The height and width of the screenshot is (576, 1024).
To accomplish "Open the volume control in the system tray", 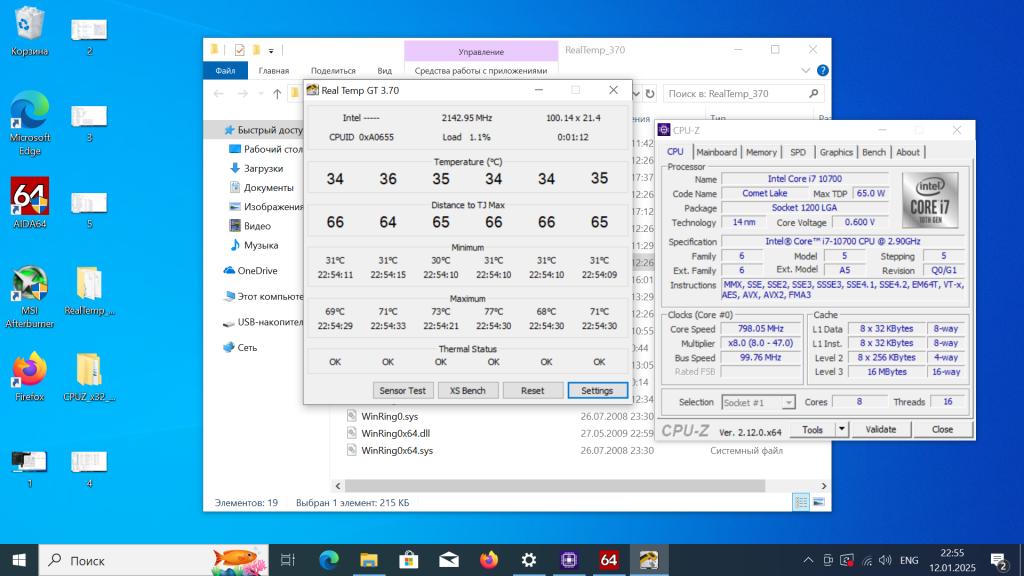I will 885,560.
